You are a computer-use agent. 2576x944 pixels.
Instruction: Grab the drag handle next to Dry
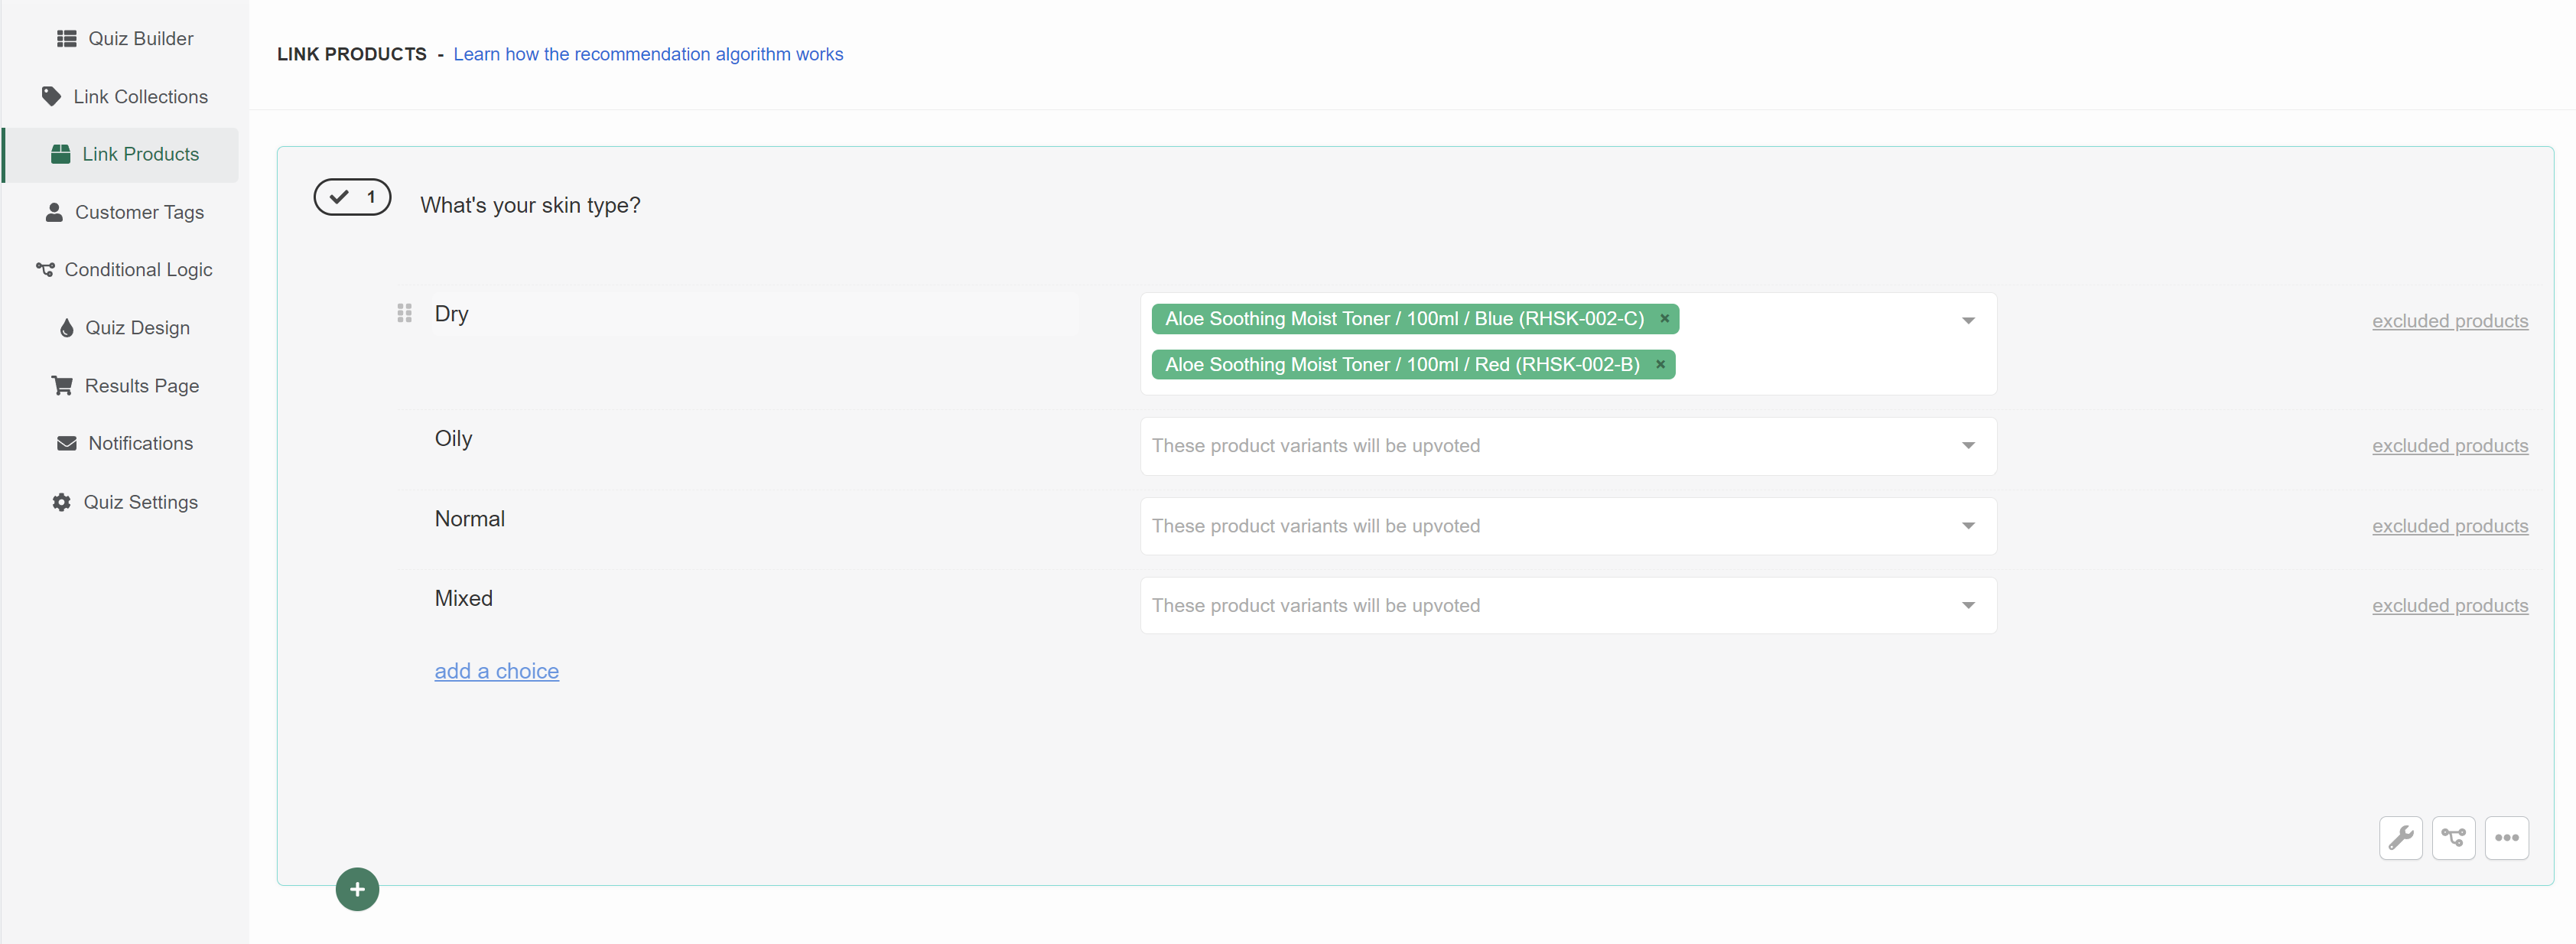(404, 313)
